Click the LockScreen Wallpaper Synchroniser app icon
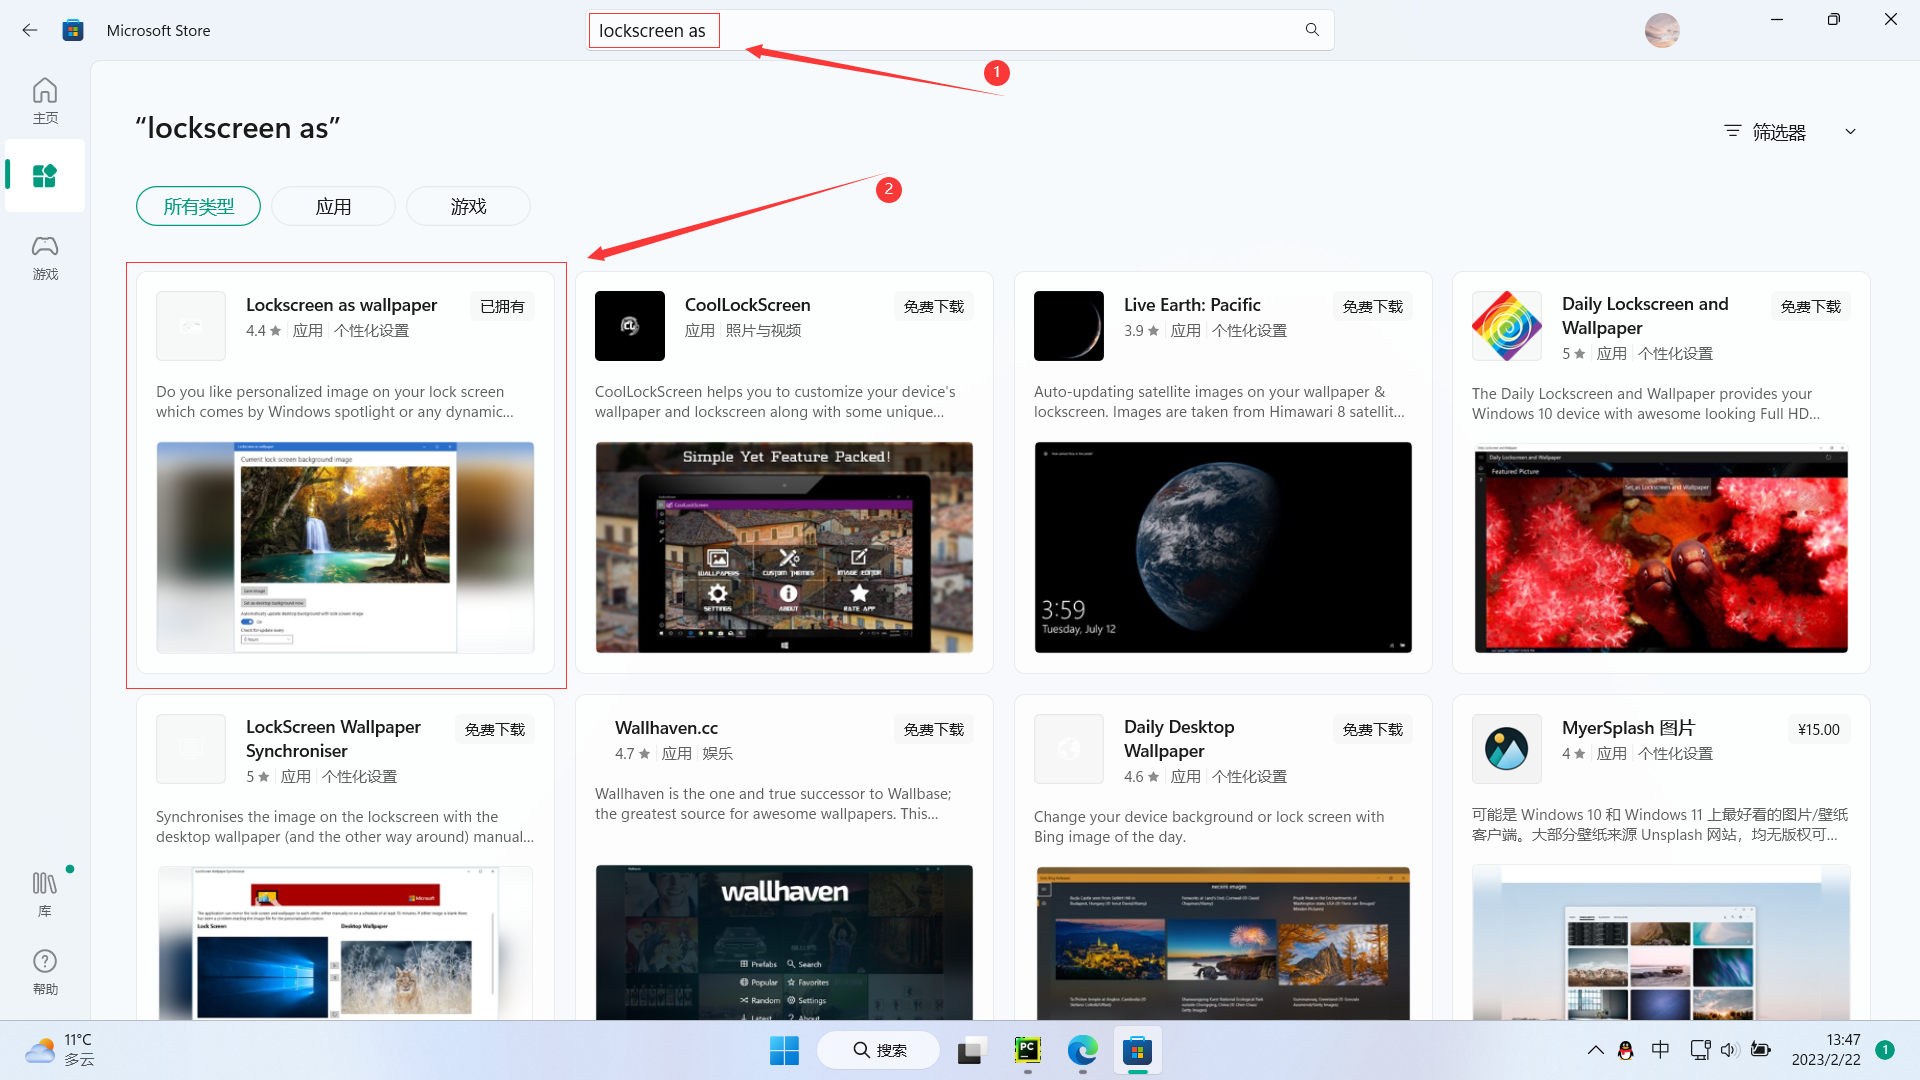The width and height of the screenshot is (1920, 1080). [x=191, y=749]
